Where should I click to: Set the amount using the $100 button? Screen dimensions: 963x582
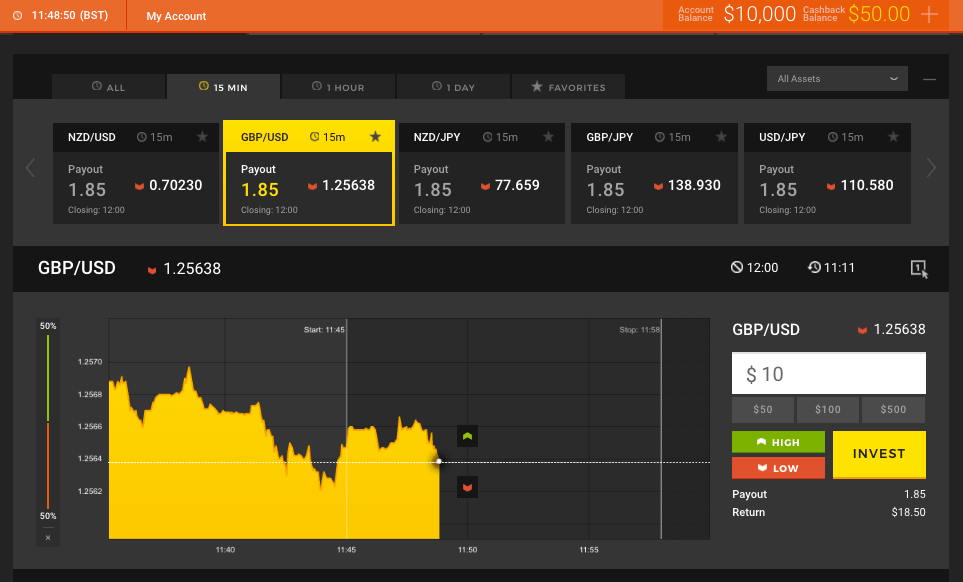(827, 409)
